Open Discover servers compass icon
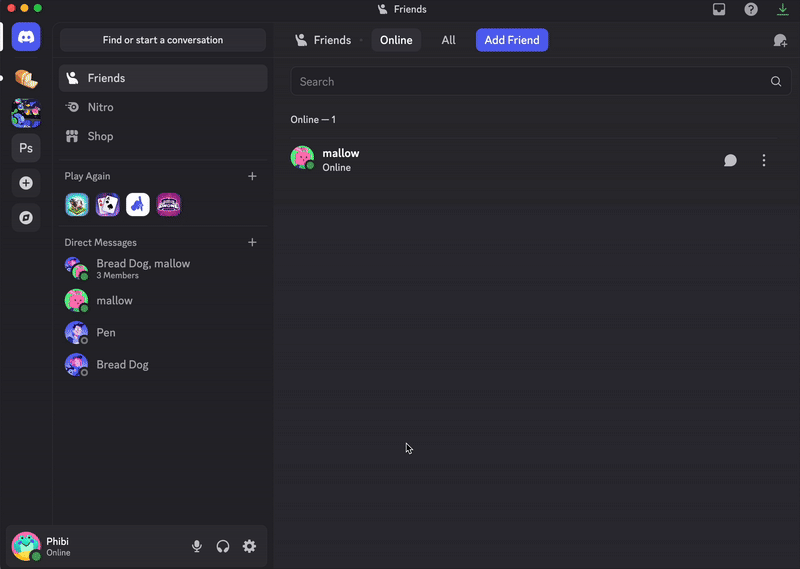 coord(26,217)
